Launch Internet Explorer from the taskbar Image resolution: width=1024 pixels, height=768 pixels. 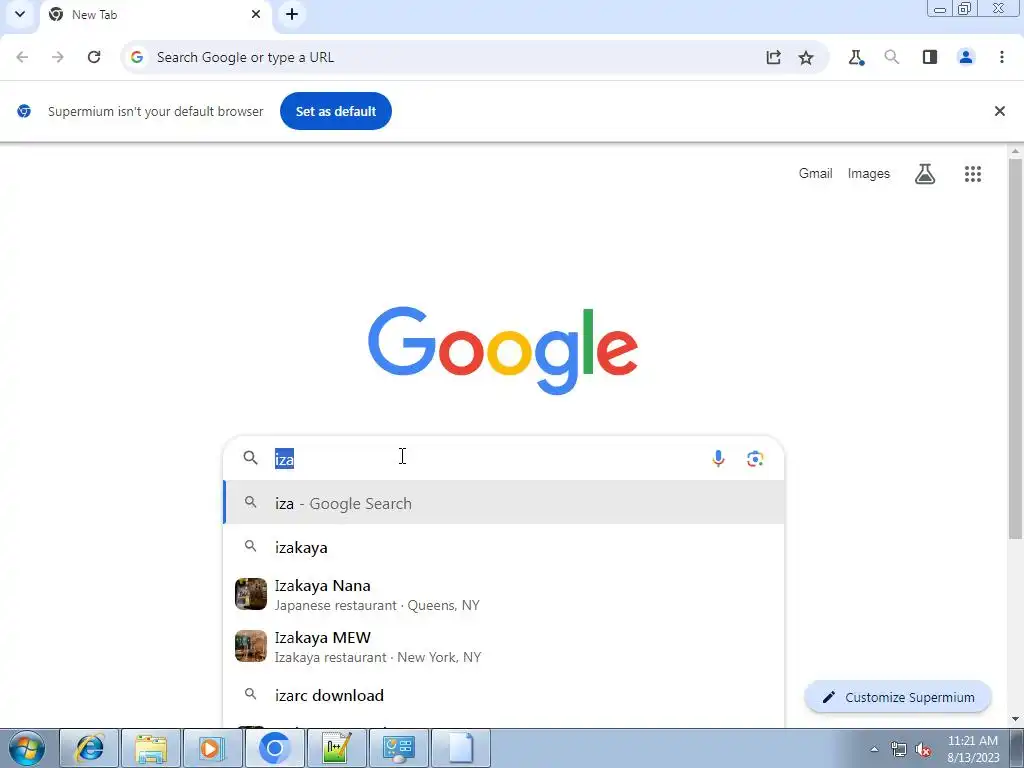(89, 748)
